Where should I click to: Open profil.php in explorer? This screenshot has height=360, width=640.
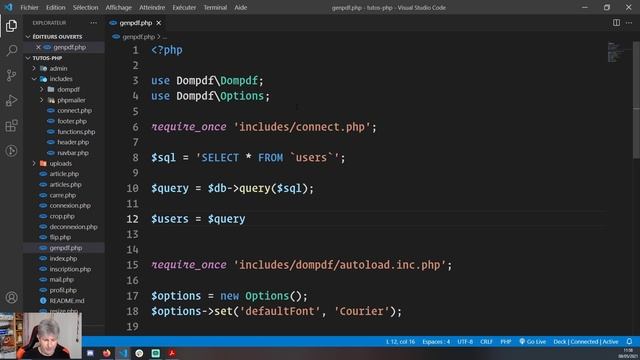pos(63,290)
